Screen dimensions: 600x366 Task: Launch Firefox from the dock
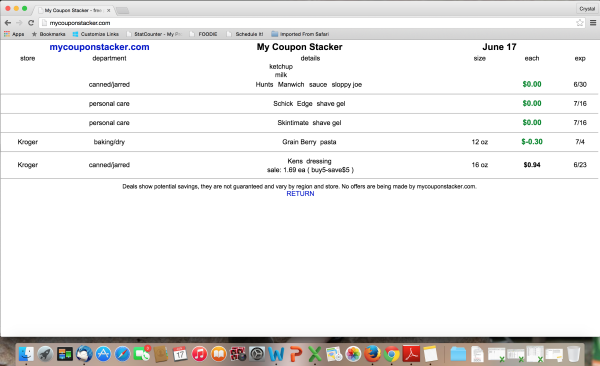pyautogui.click(x=372, y=354)
